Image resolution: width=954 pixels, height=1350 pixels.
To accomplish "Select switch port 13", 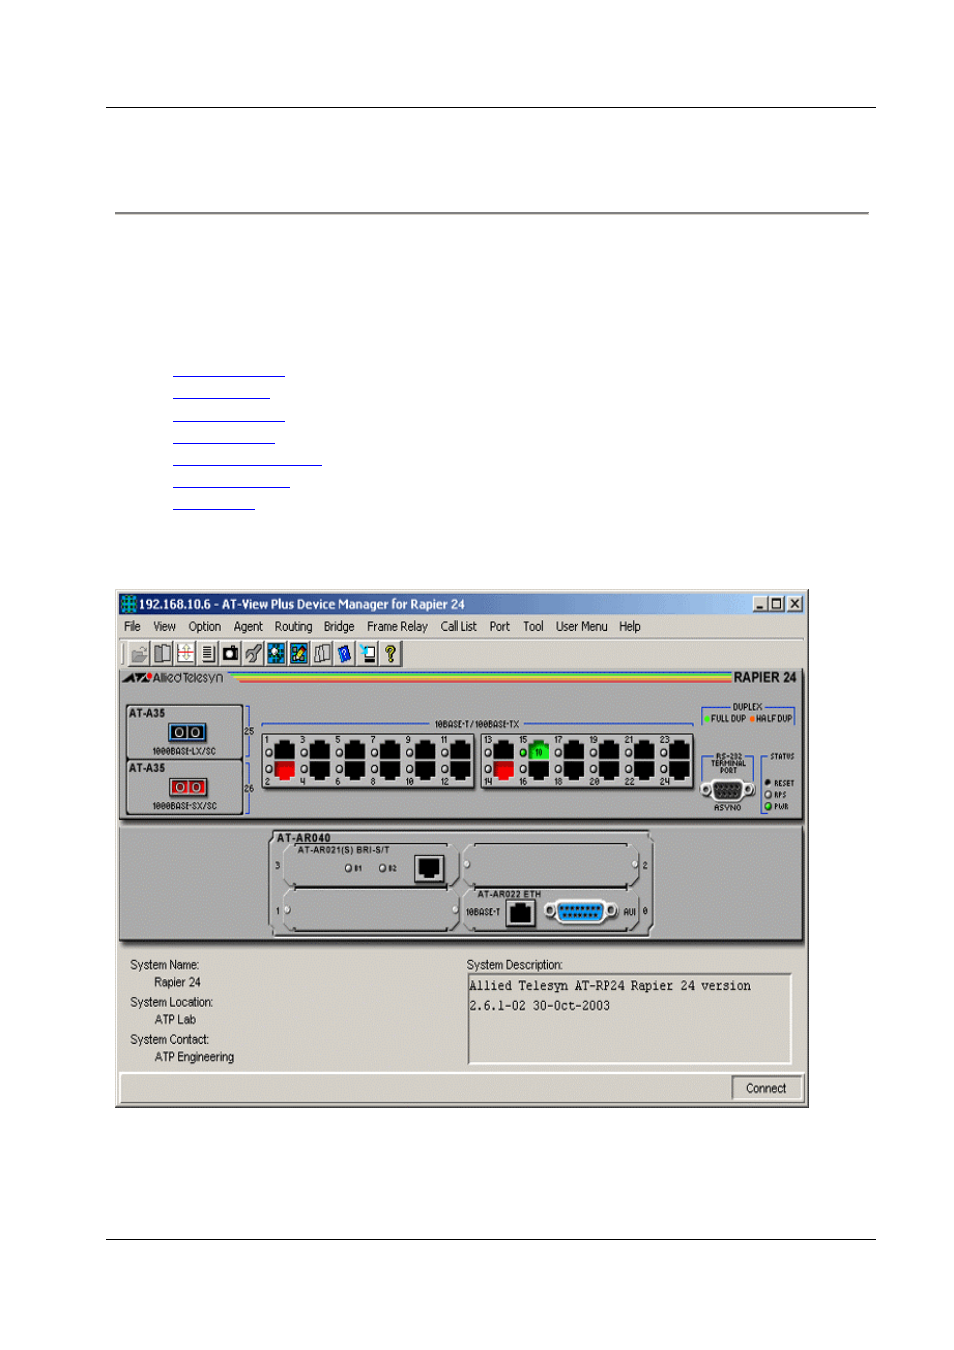I will pyautogui.click(x=503, y=750).
